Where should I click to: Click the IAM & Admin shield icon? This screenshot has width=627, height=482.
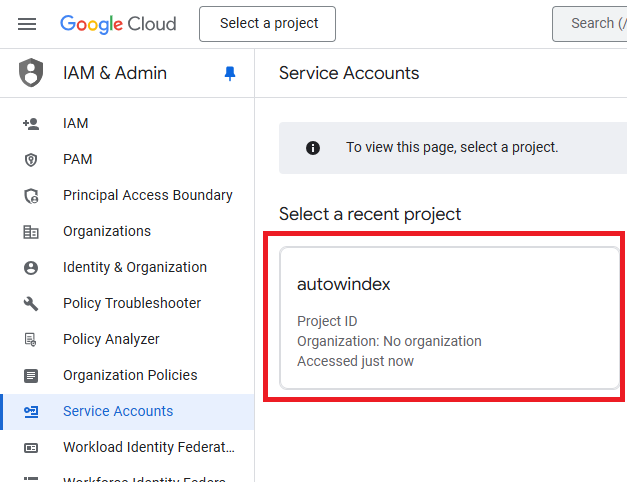[x=31, y=73]
